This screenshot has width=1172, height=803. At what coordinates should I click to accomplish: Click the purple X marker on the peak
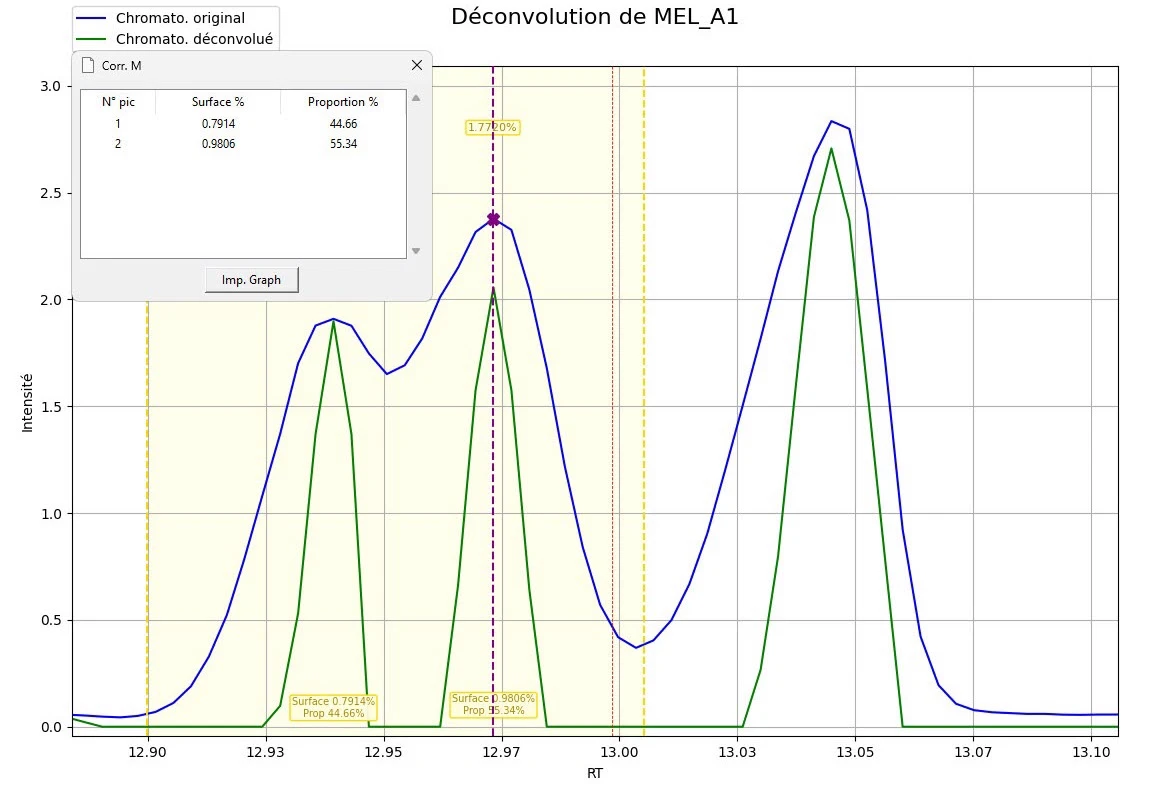493,219
